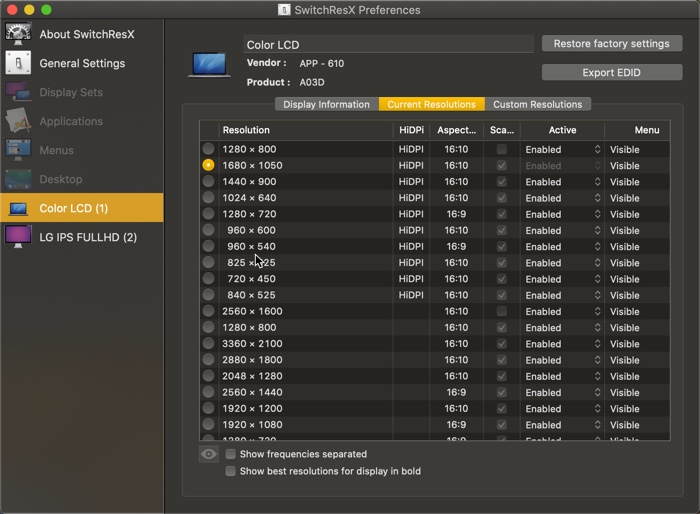Switch to the Current Resolutions tab
700x514 pixels.
[431, 104]
